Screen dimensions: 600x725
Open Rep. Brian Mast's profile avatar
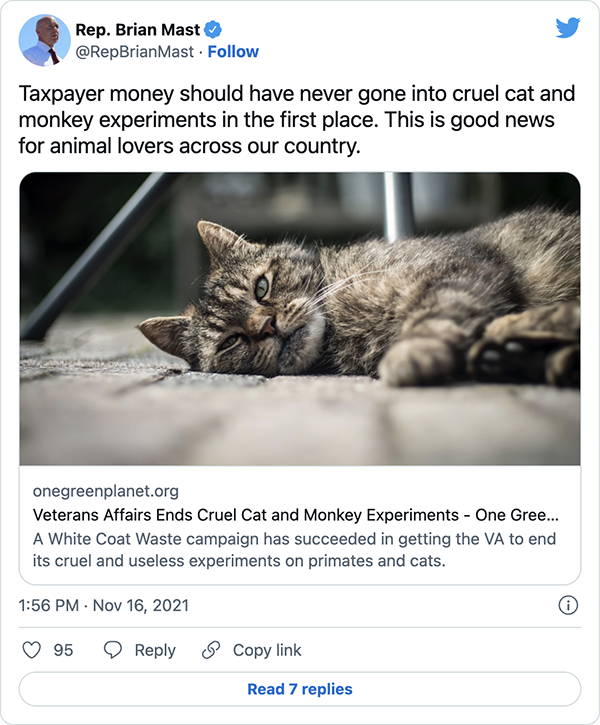pyautogui.click(x=41, y=40)
